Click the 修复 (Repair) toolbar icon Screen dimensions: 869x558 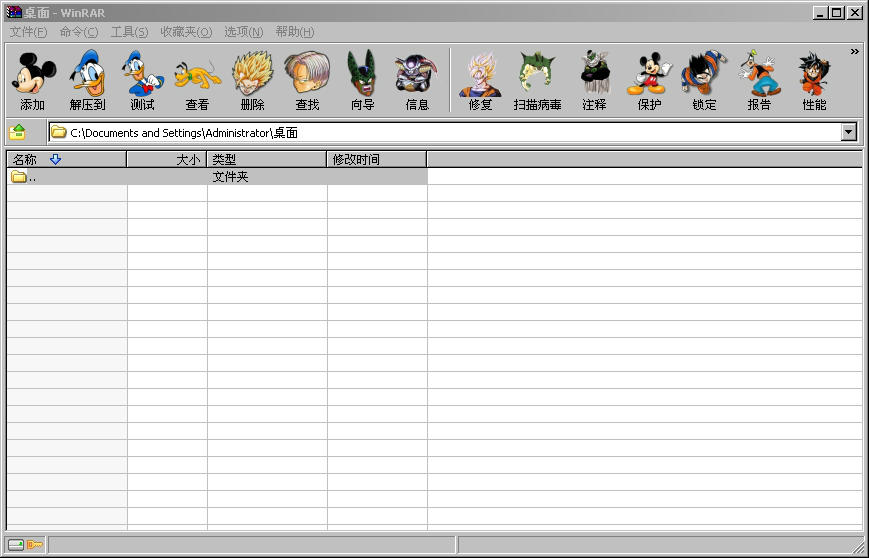pos(480,80)
